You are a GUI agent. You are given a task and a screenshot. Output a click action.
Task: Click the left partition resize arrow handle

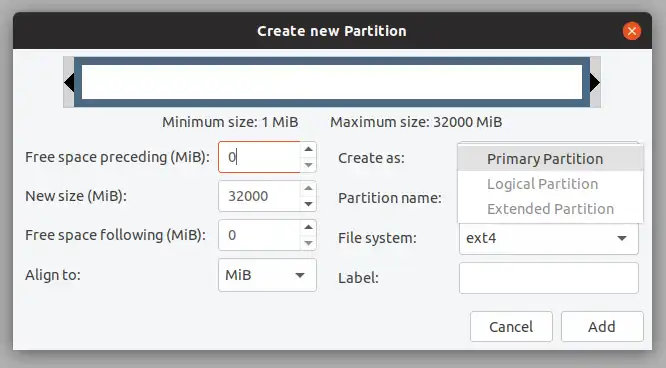point(69,82)
